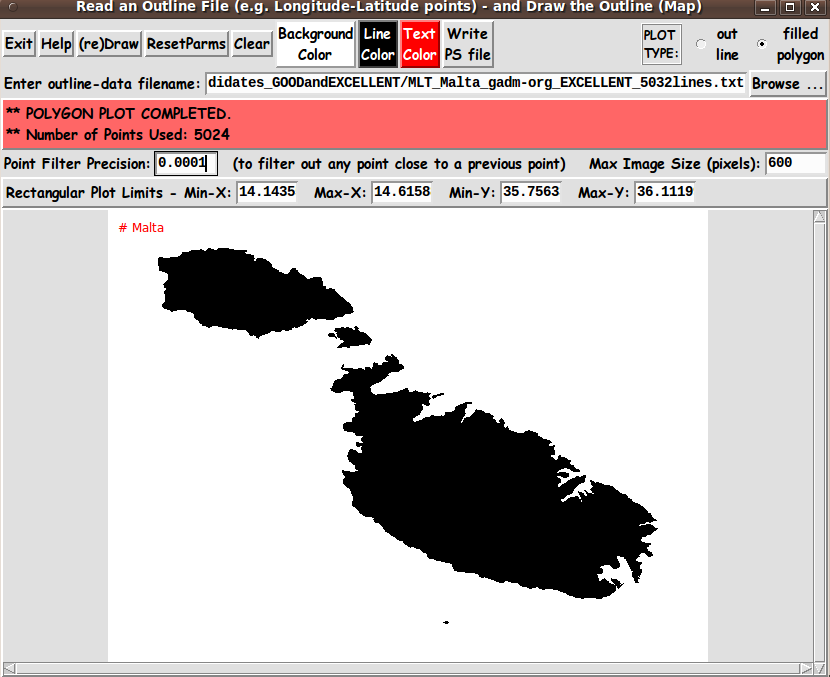Click the small Comino island shape

tap(350, 337)
